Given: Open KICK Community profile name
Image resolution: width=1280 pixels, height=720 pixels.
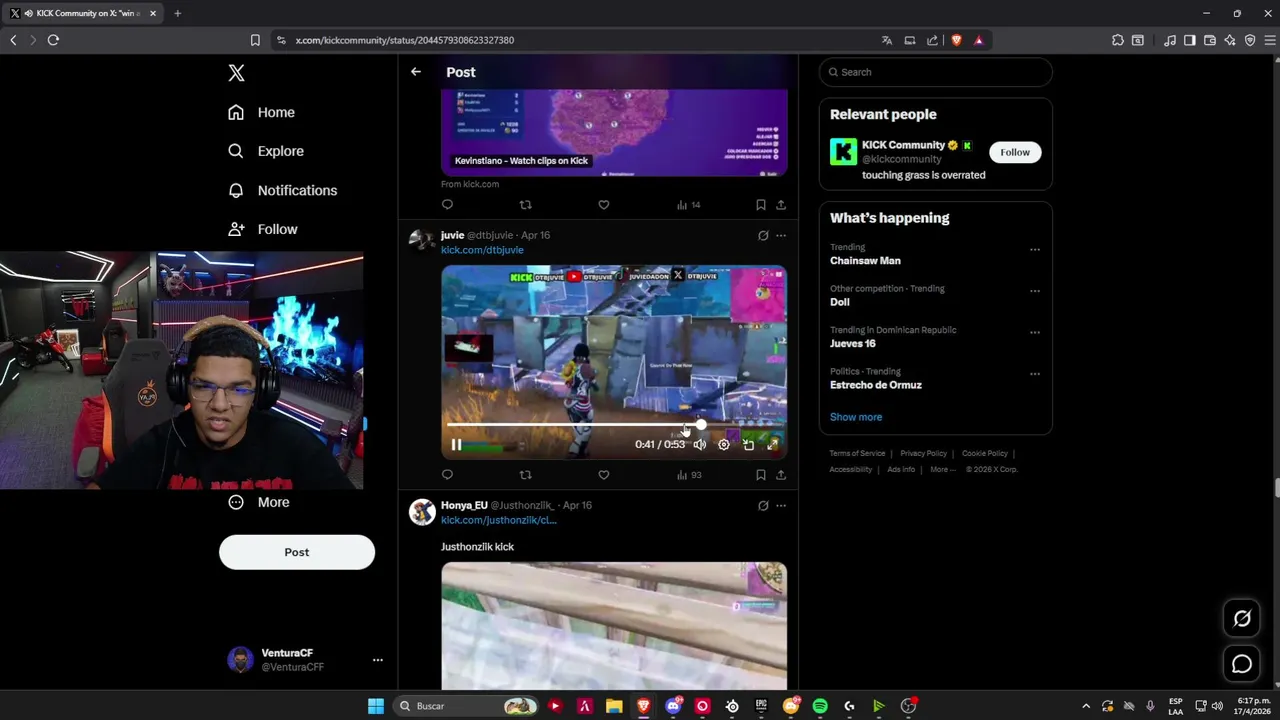Looking at the screenshot, I should [903, 145].
